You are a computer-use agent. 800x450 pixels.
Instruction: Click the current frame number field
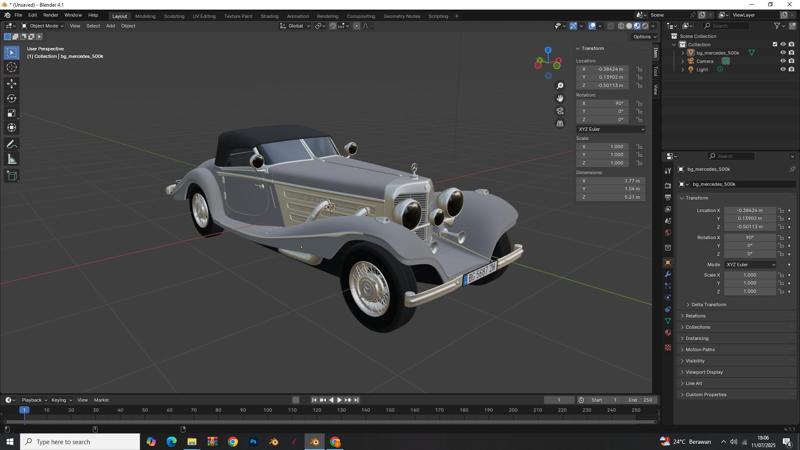[559, 400]
